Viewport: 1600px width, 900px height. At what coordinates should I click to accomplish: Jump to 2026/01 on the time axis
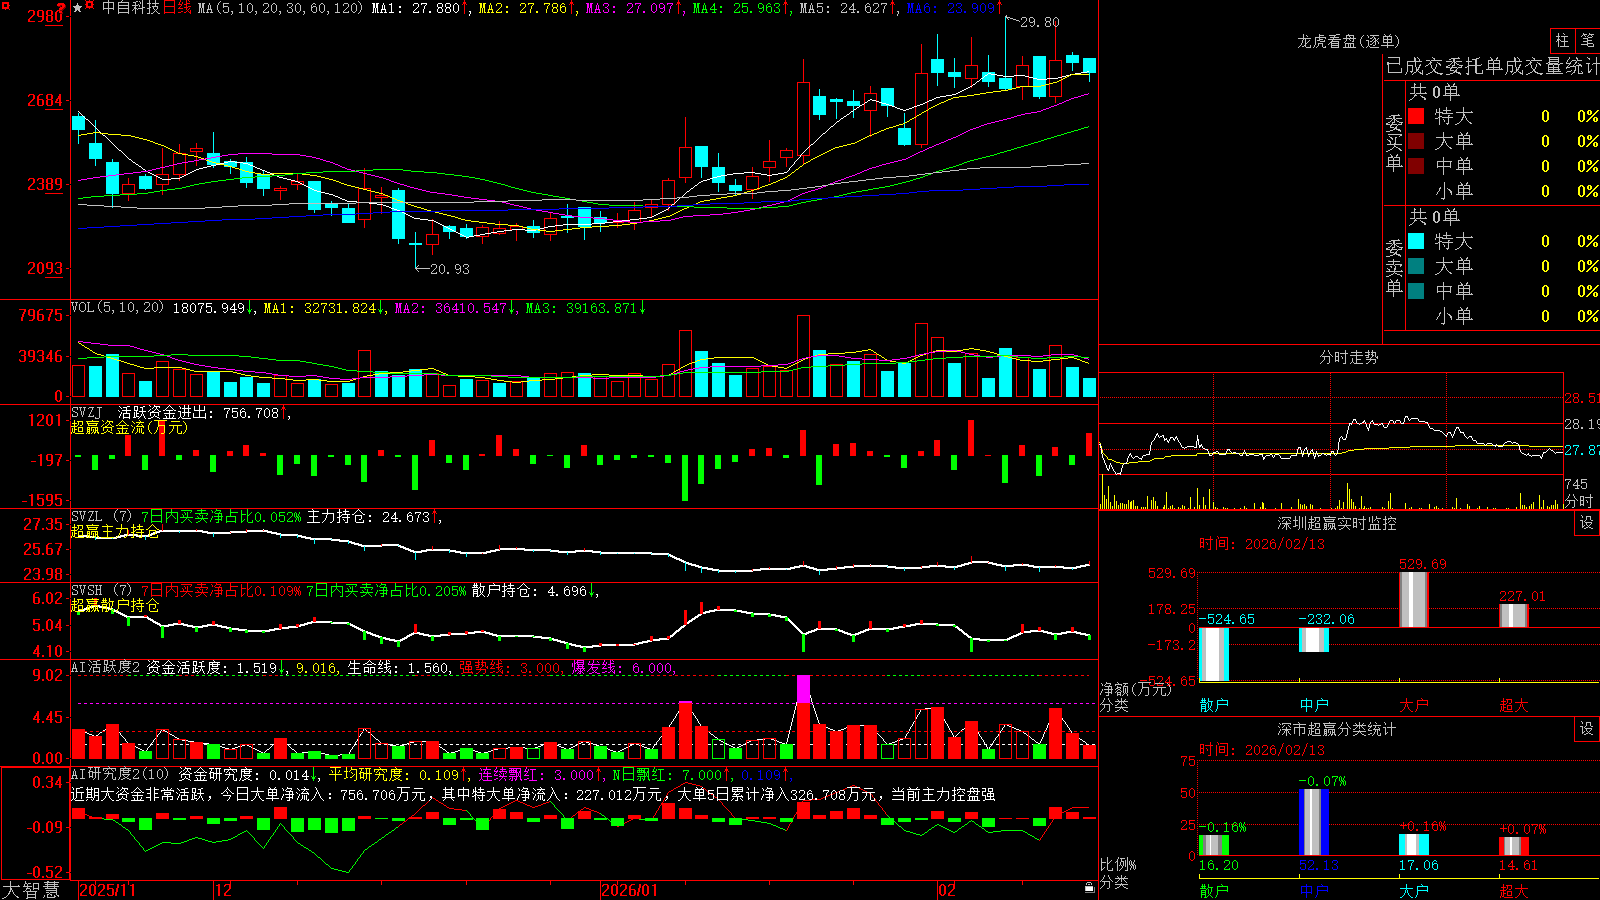pyautogui.click(x=630, y=890)
